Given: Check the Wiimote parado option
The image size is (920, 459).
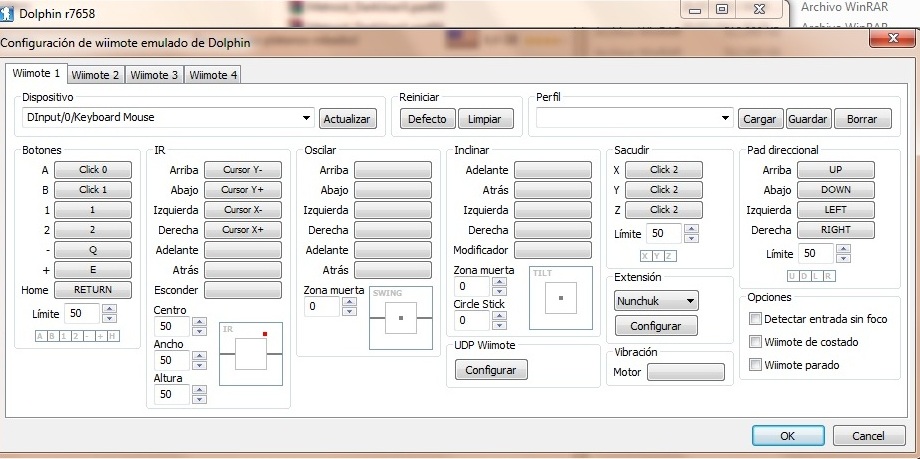Looking at the screenshot, I should (x=756, y=365).
